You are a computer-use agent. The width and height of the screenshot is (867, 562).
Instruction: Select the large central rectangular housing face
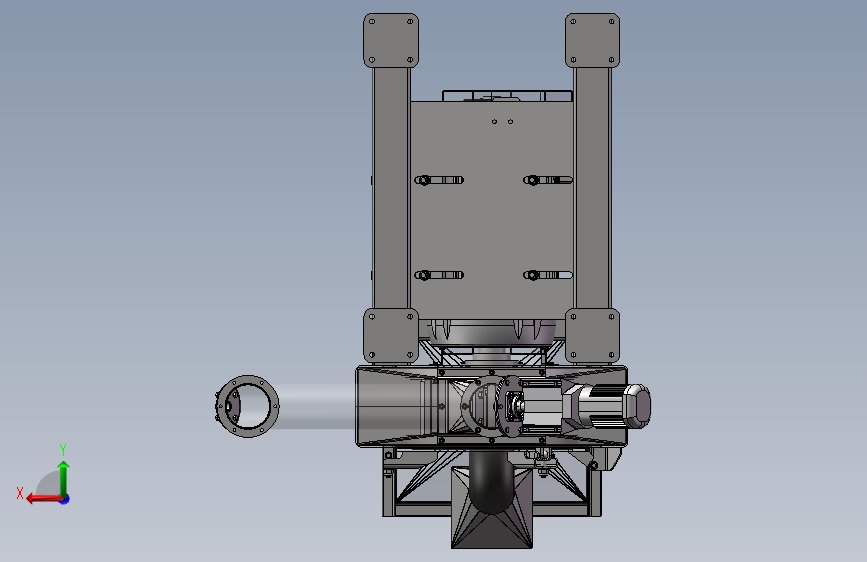tap(492, 210)
